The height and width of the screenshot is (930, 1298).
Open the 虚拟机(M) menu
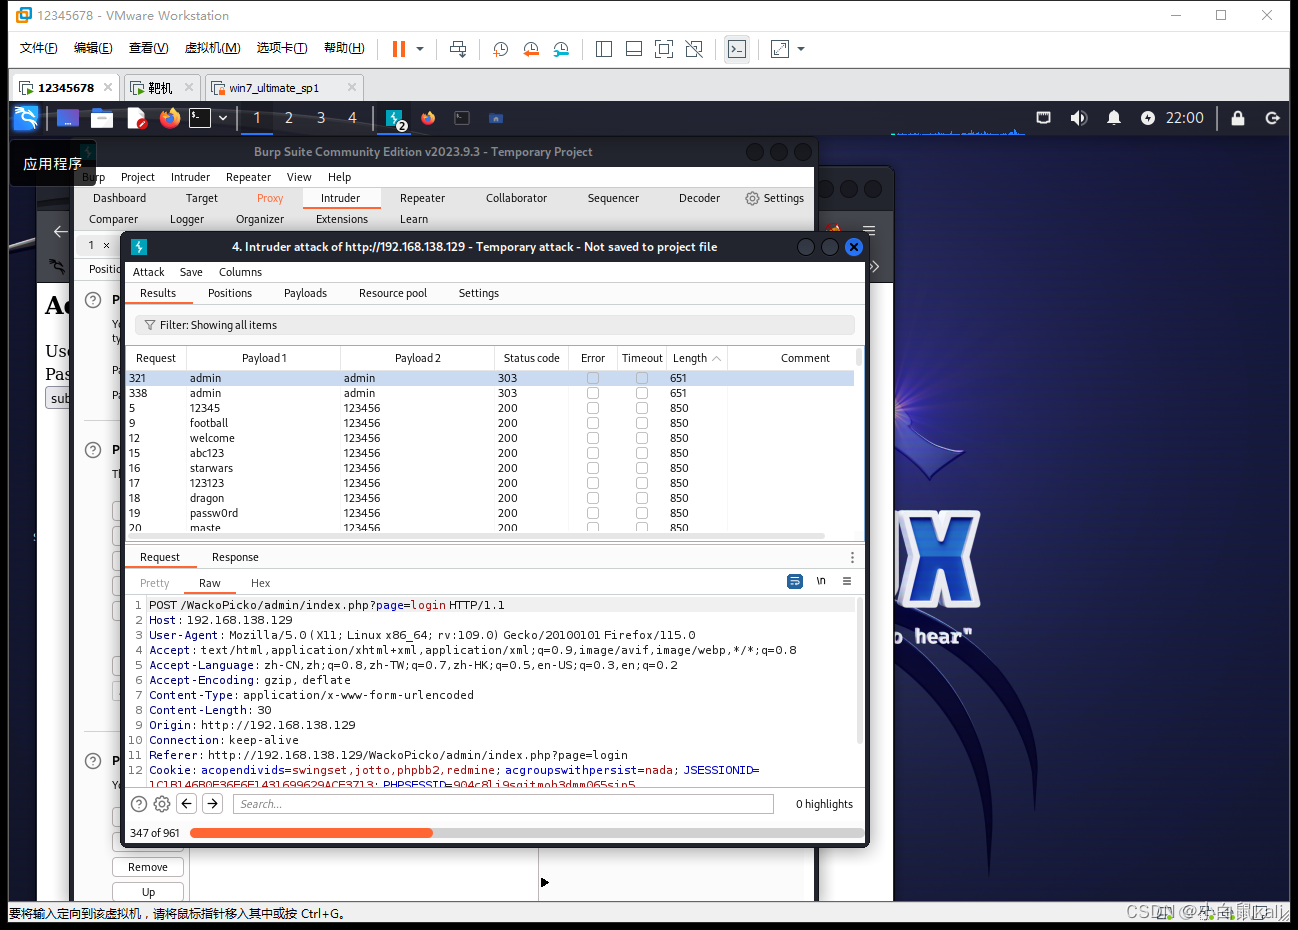[x=213, y=48]
